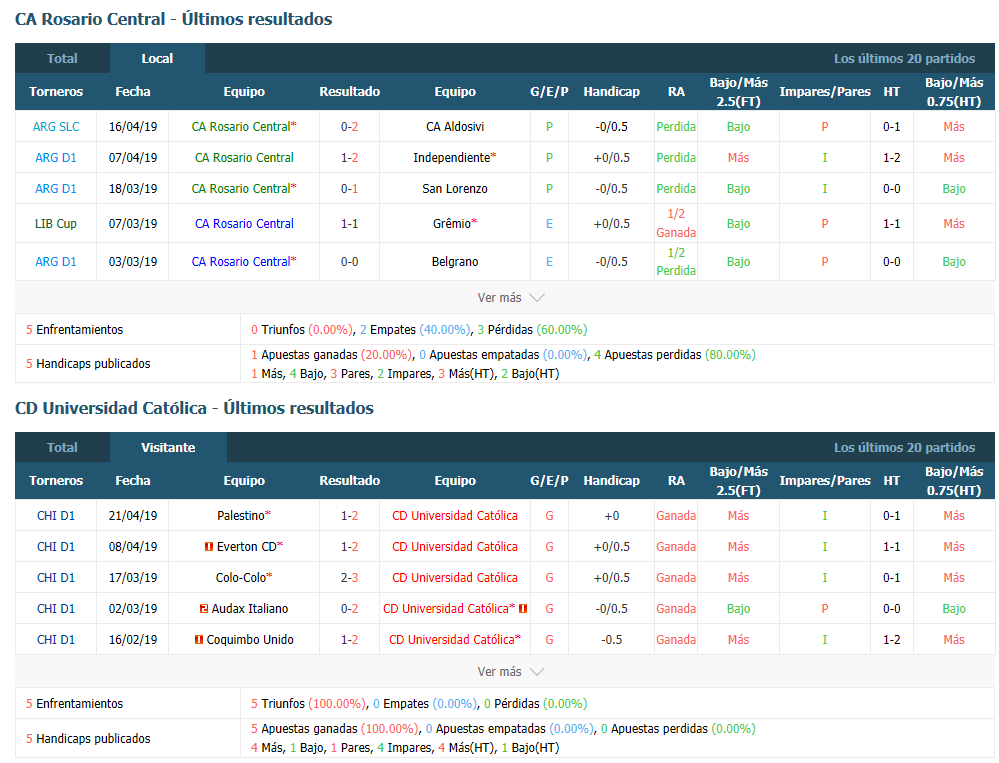Click the +0 handicap in the Palestino row
Image resolution: width=999 pixels, height=763 pixels.
(x=612, y=516)
